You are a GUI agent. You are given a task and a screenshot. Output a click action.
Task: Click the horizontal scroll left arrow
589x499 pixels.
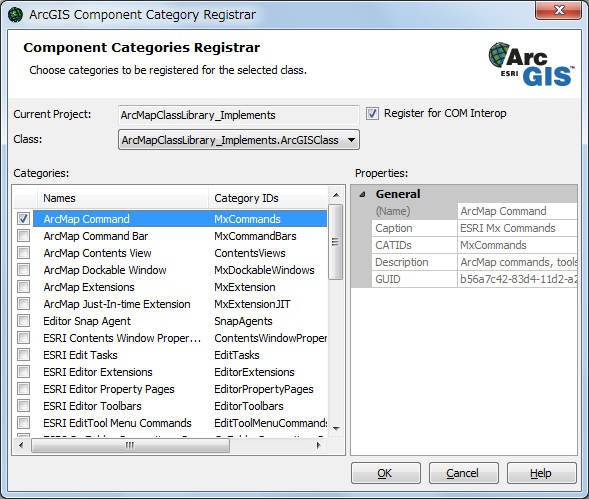[21, 446]
